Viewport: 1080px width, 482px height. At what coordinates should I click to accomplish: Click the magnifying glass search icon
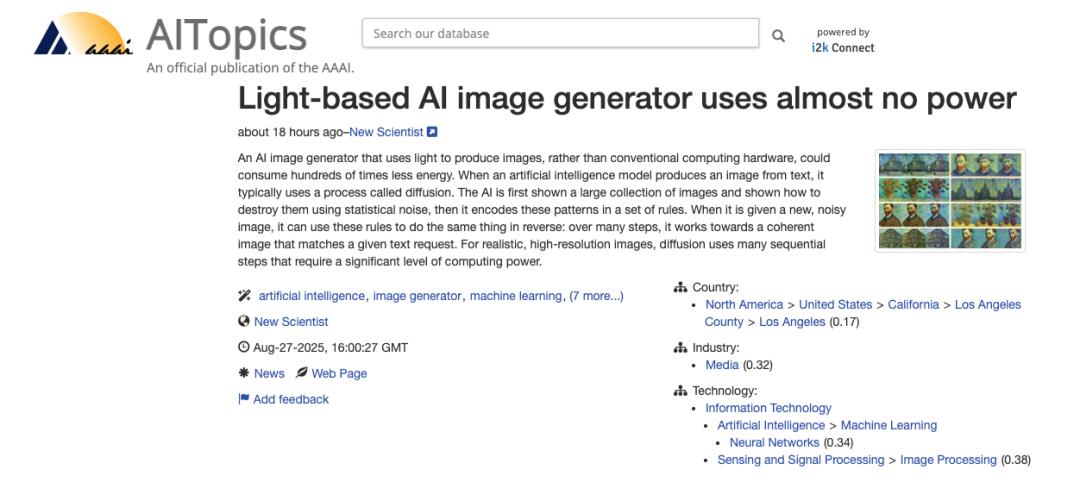pos(778,36)
